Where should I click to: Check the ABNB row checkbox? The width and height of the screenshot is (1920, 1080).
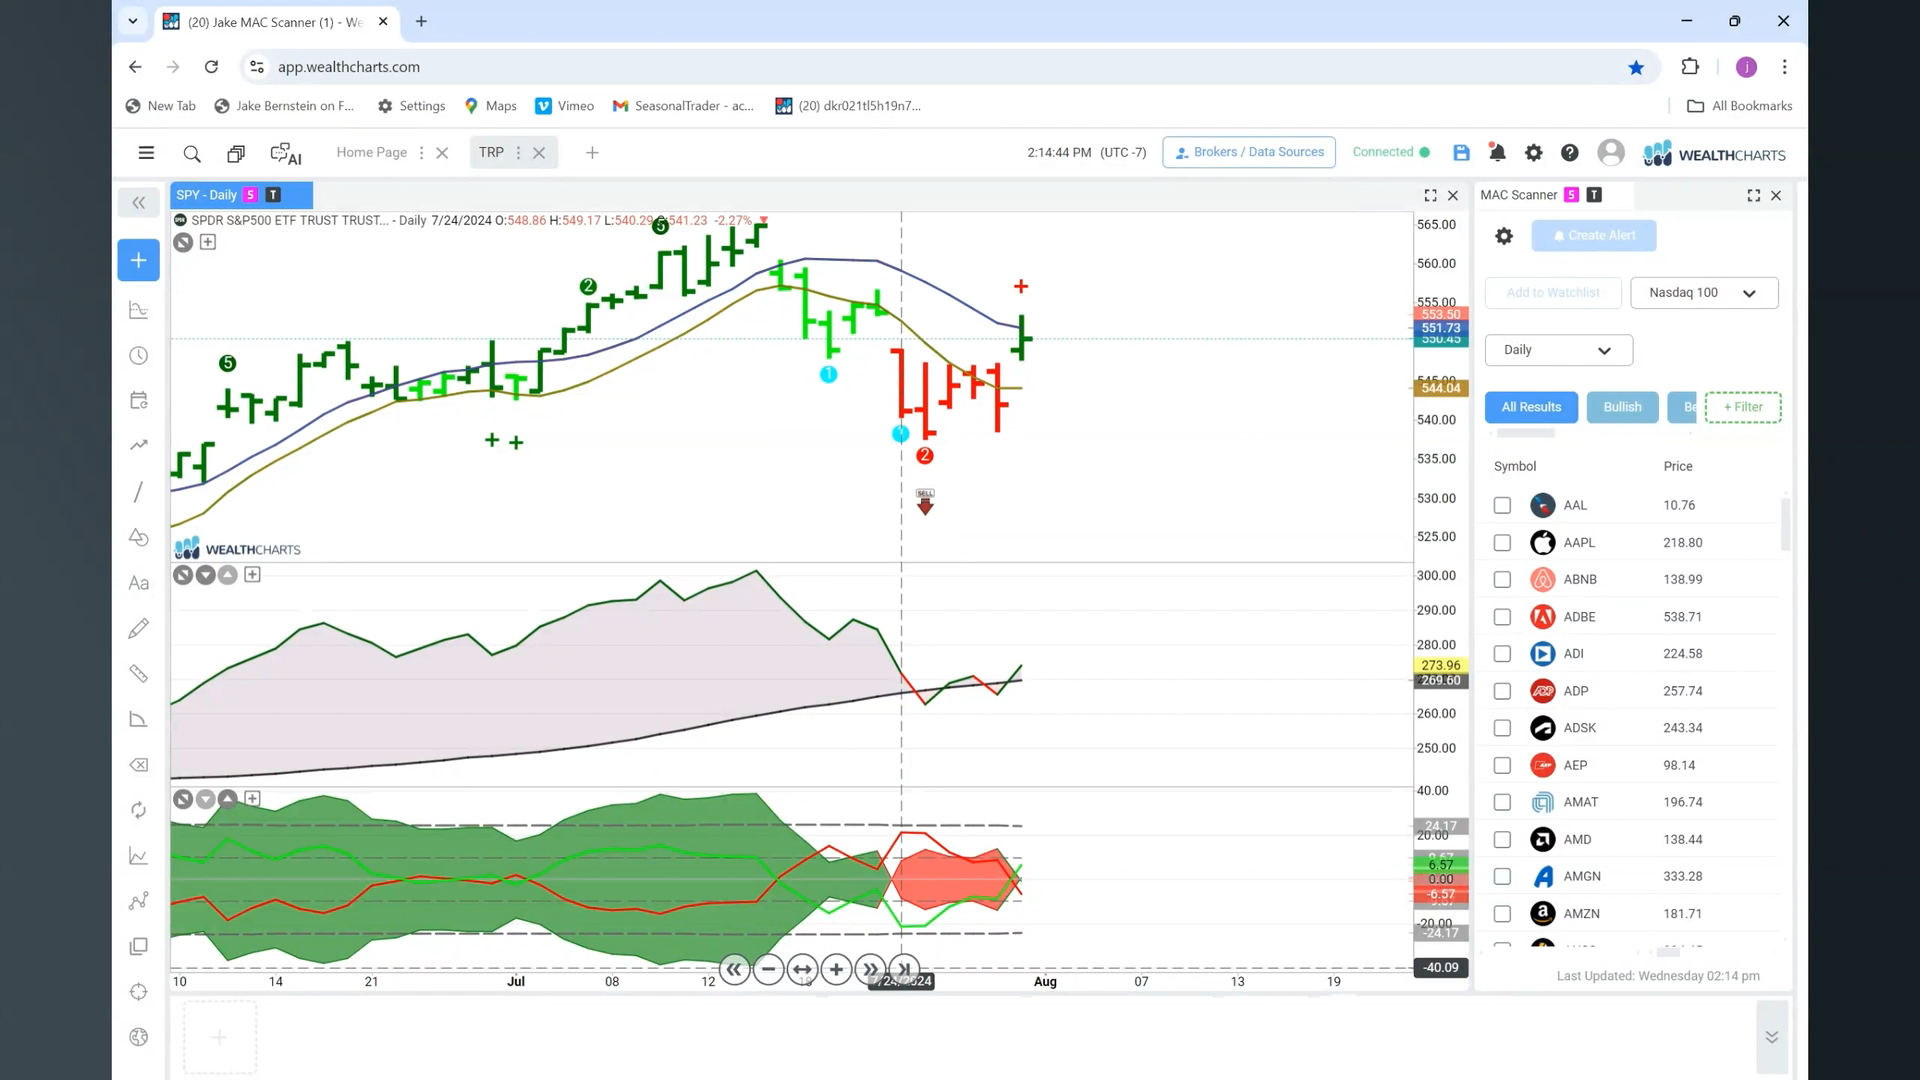pyautogui.click(x=1502, y=580)
